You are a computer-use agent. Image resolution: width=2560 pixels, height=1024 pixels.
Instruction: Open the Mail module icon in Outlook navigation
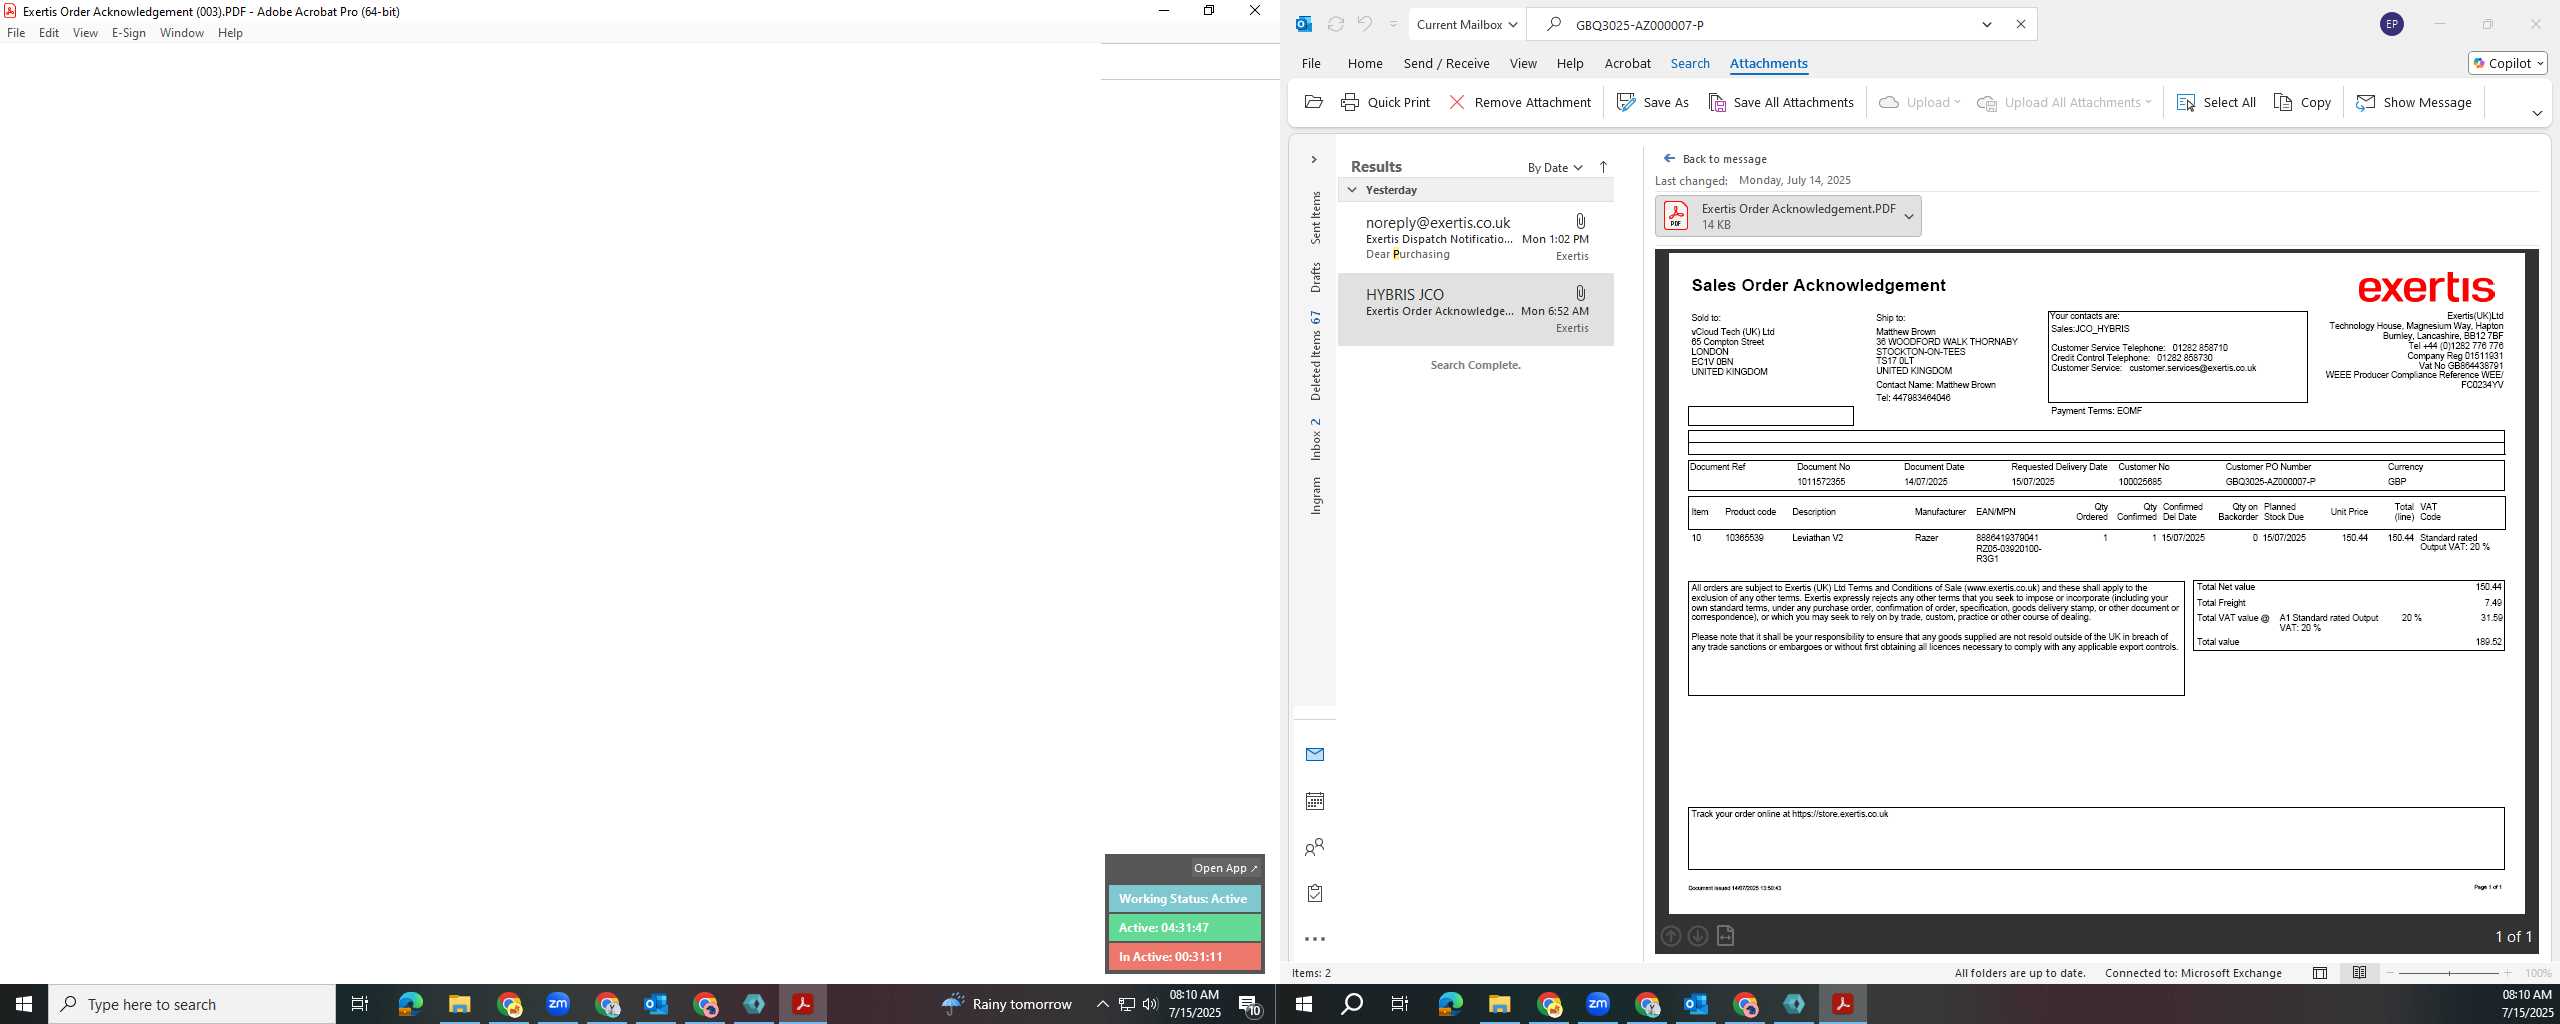1315,754
